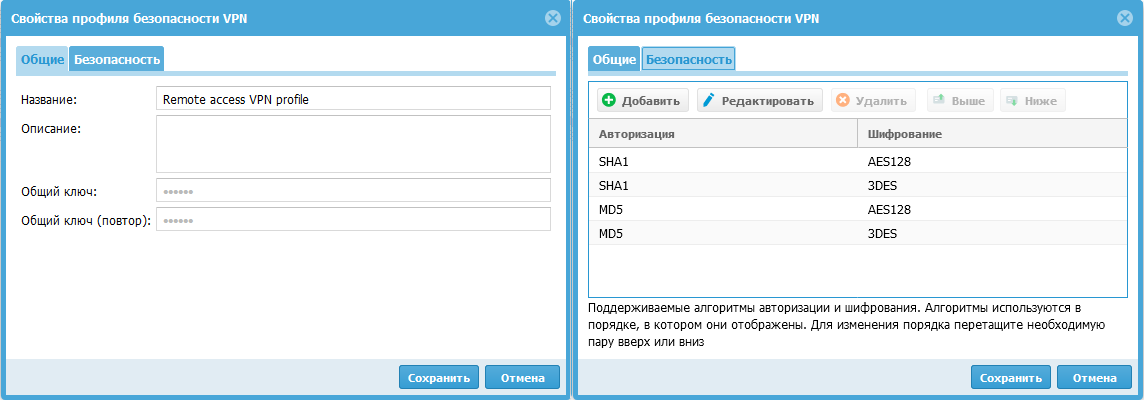
Task: Click the Удалить toolbar button
Action: [x=873, y=101]
